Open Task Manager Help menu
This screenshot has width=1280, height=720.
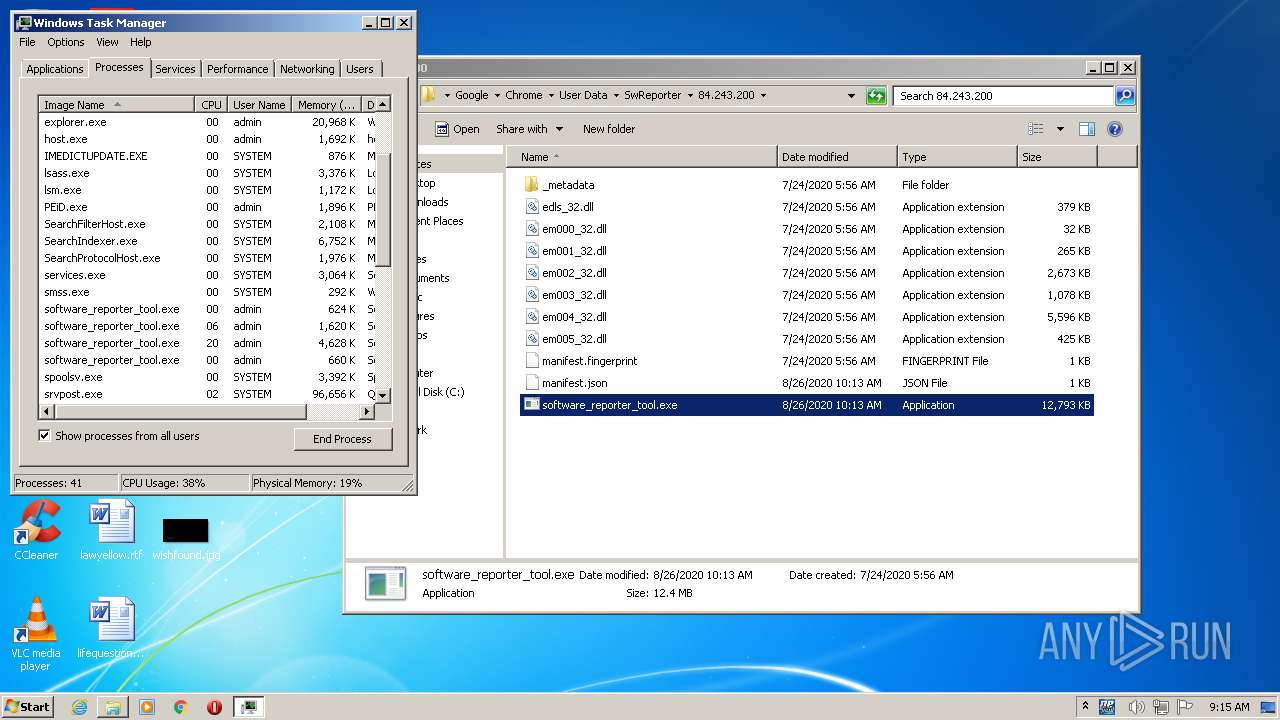point(141,42)
